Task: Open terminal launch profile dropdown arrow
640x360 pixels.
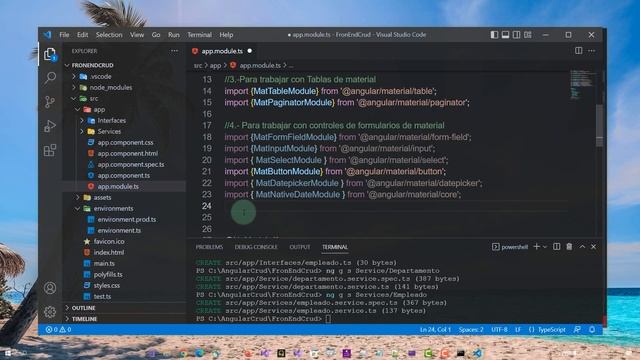Action: click(545, 247)
